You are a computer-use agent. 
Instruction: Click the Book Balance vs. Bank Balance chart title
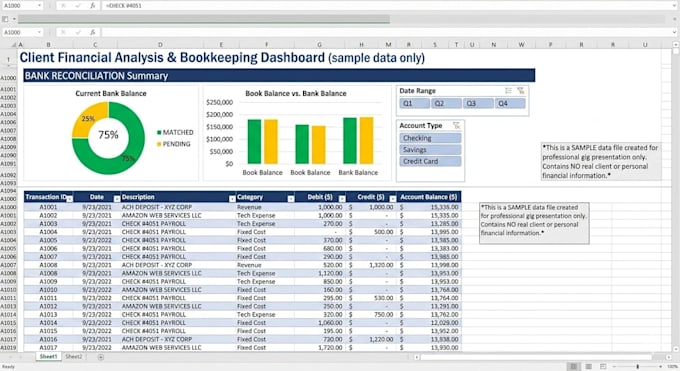pyautogui.click(x=296, y=93)
